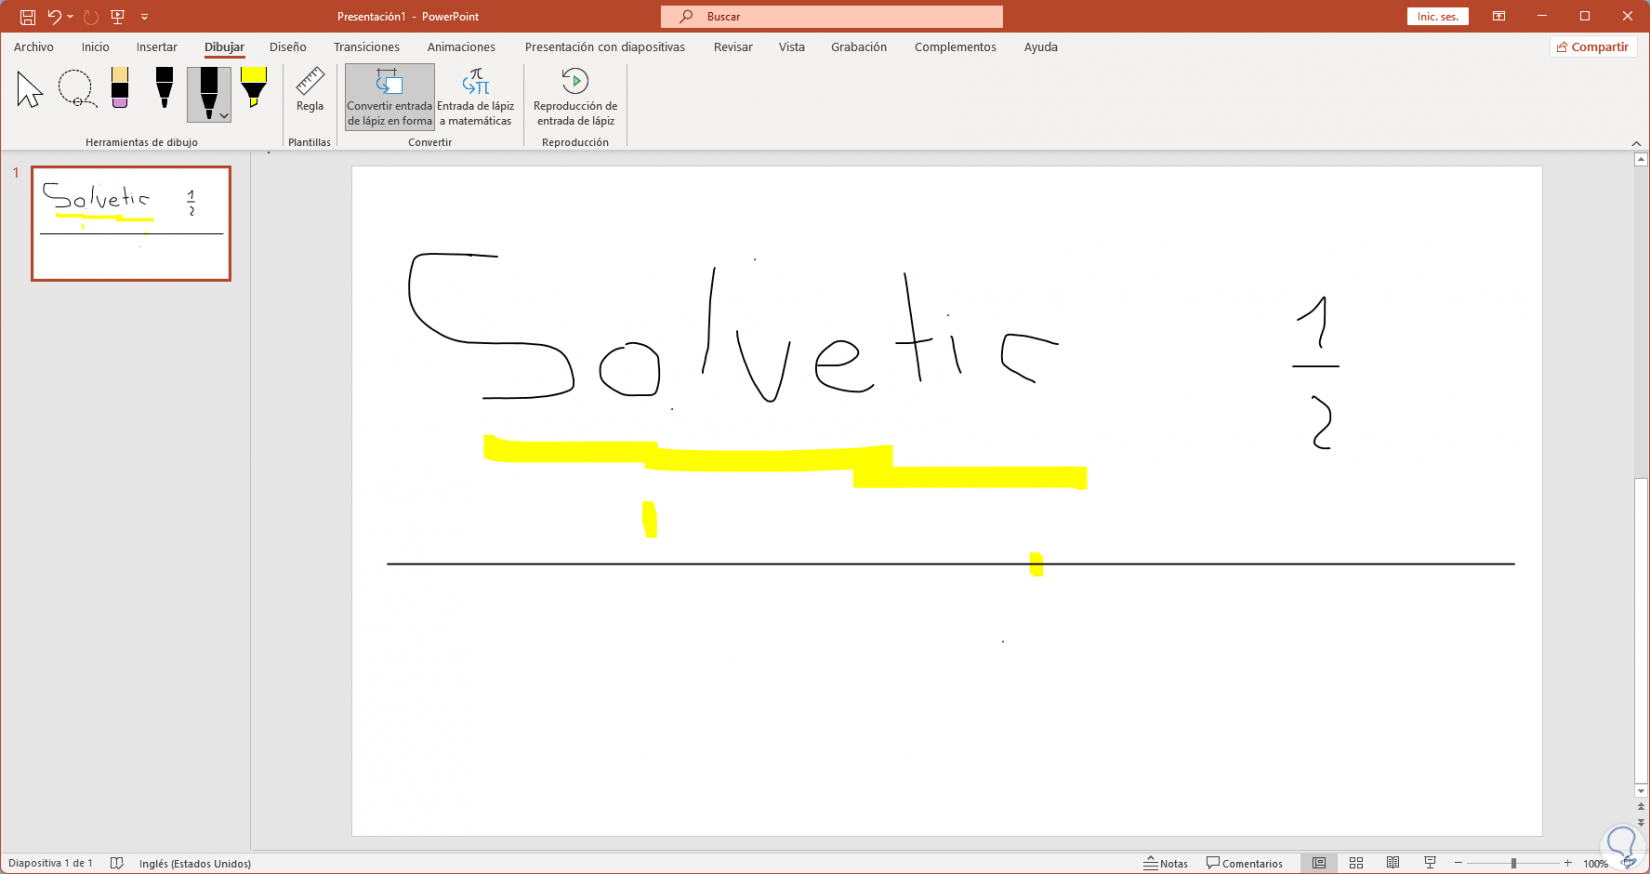Click the Inglés (Estados Unidos) language indicator
Viewport: 1650px width, 874px height.
(195, 863)
